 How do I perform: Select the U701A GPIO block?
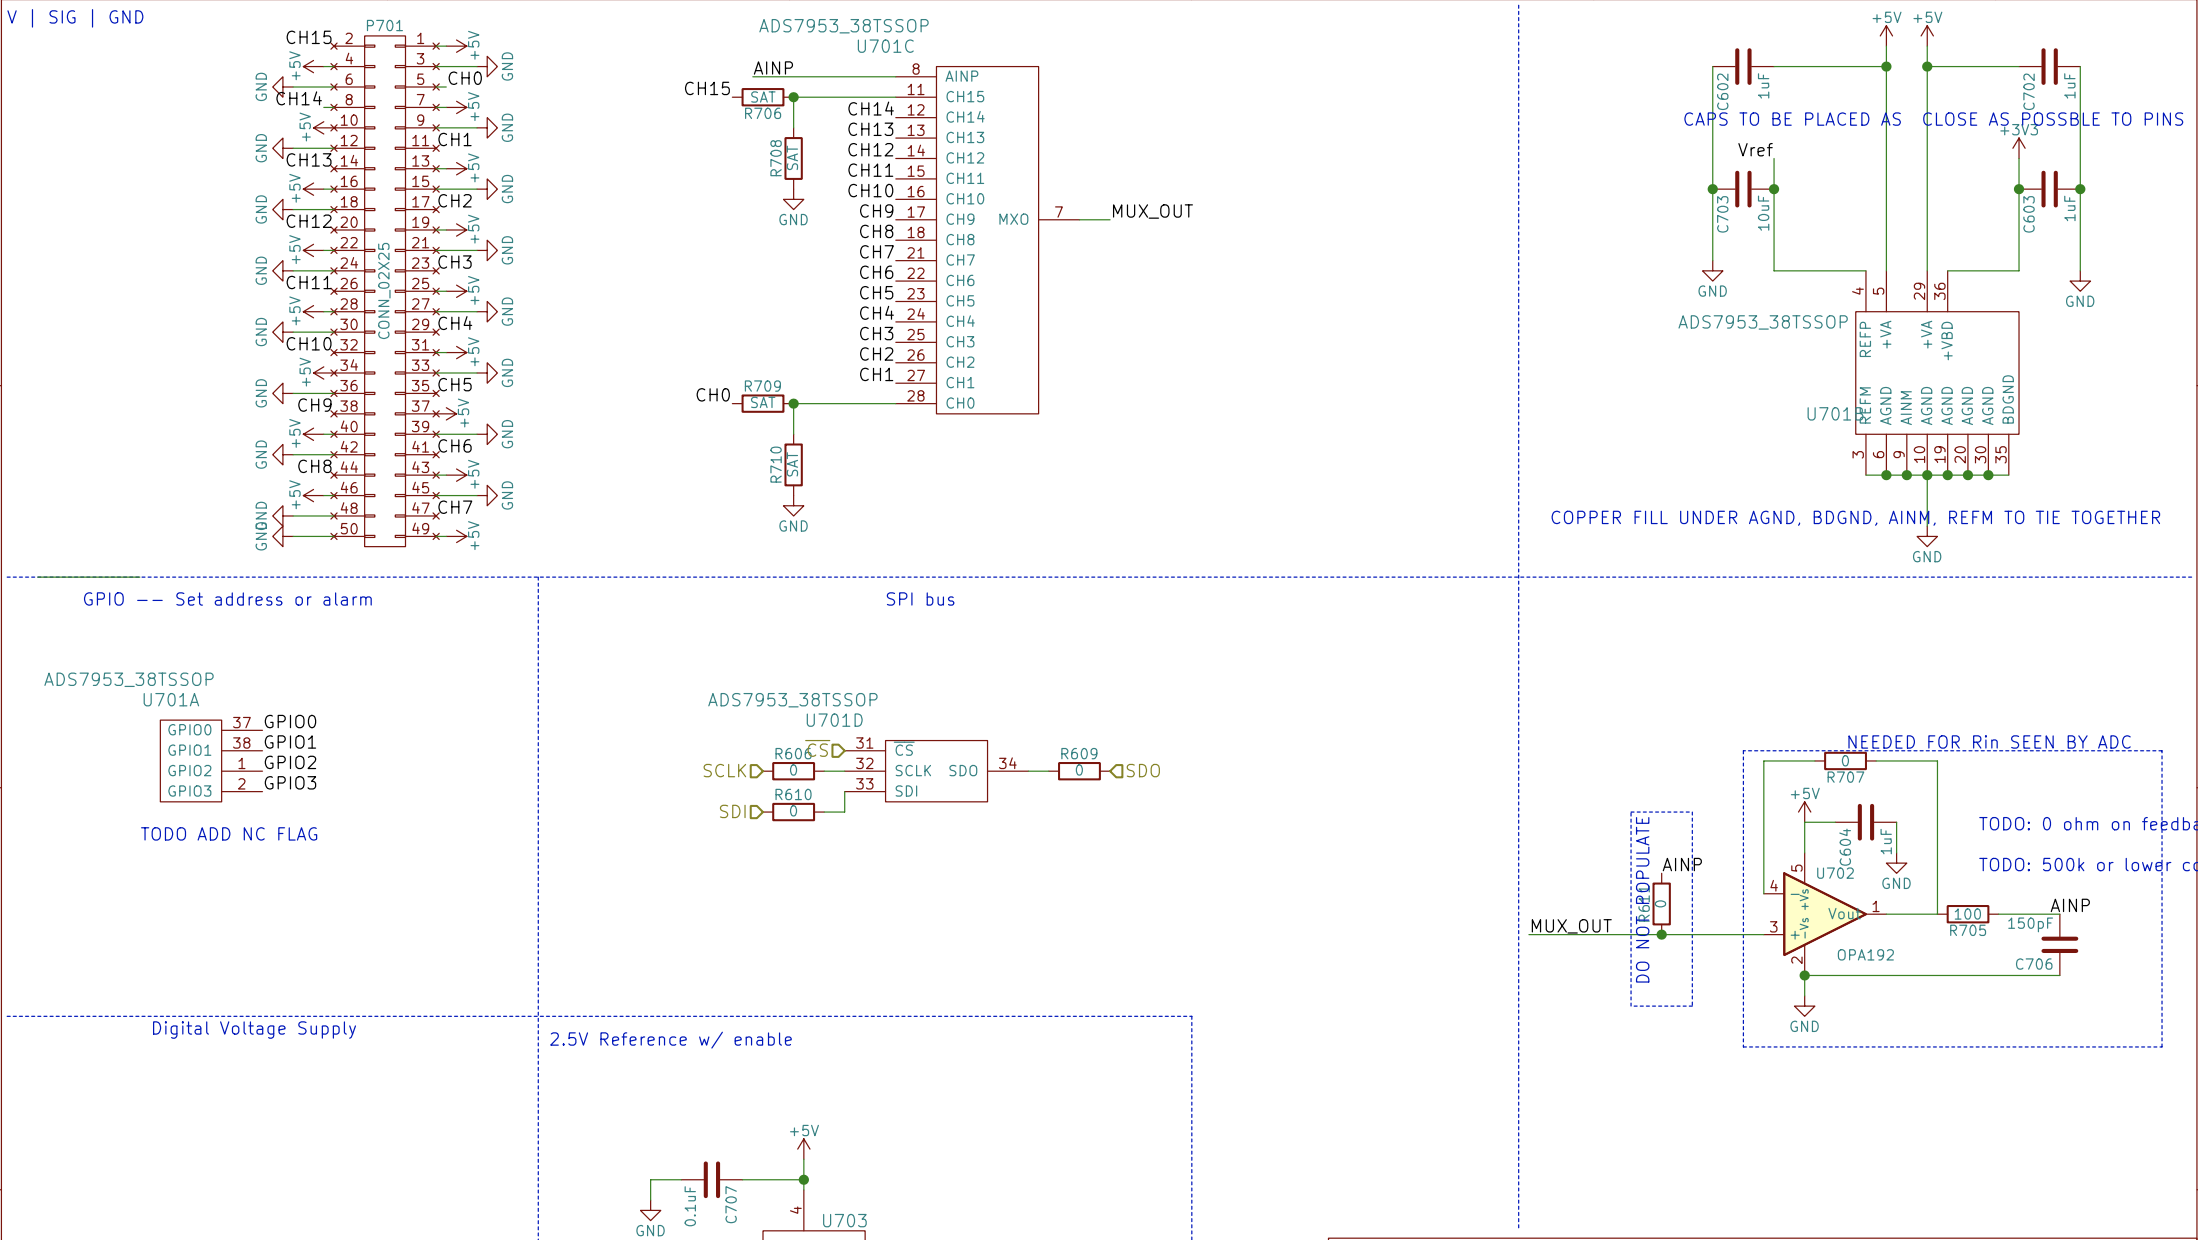[190, 761]
